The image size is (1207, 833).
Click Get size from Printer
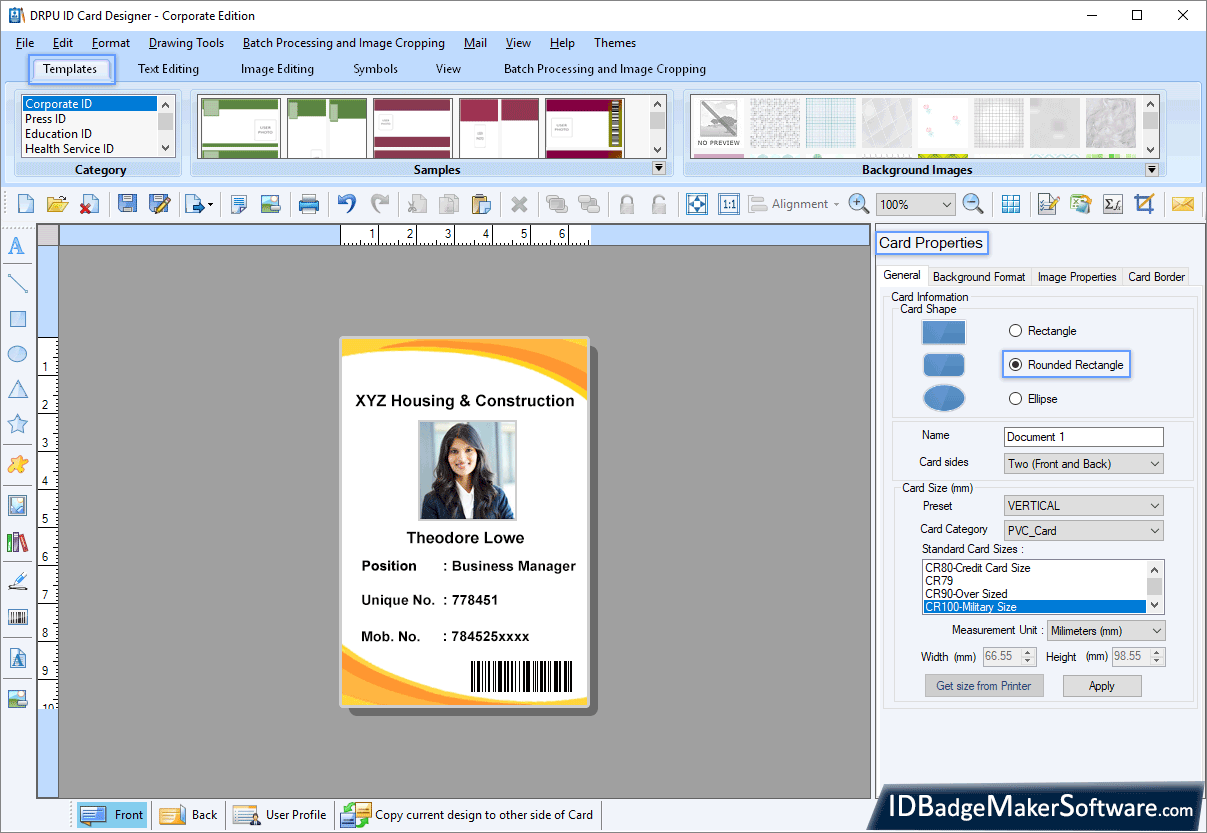[984, 686]
